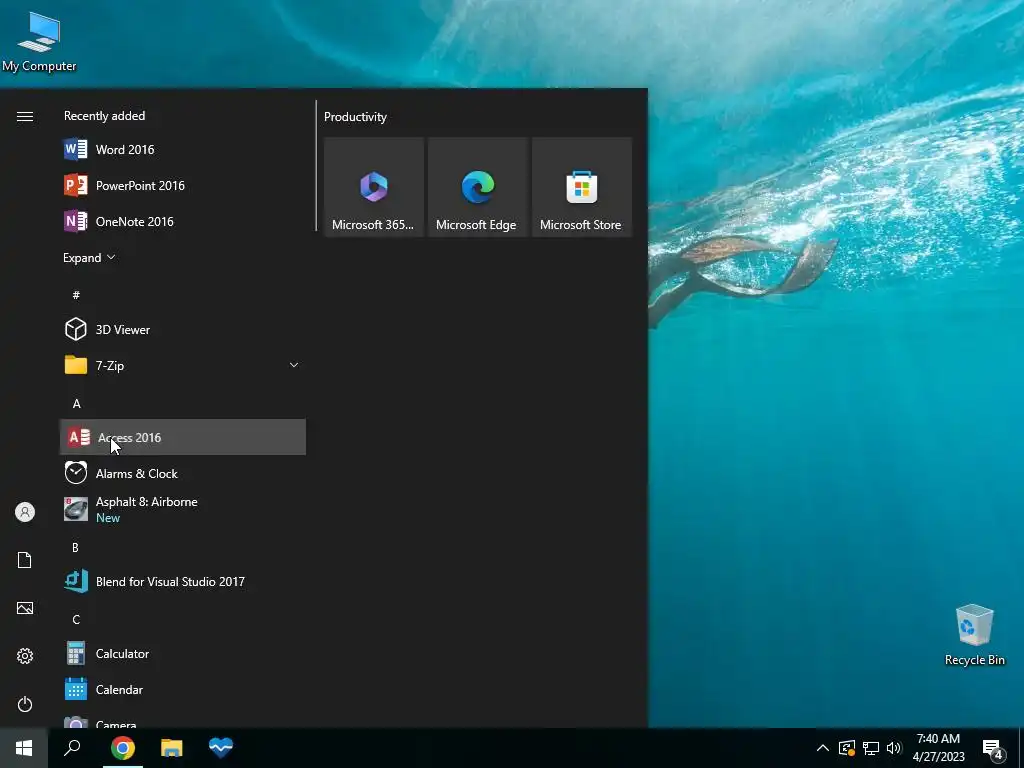Select the Recycle Bin desktop icon
The height and width of the screenshot is (768, 1024).
click(x=974, y=635)
